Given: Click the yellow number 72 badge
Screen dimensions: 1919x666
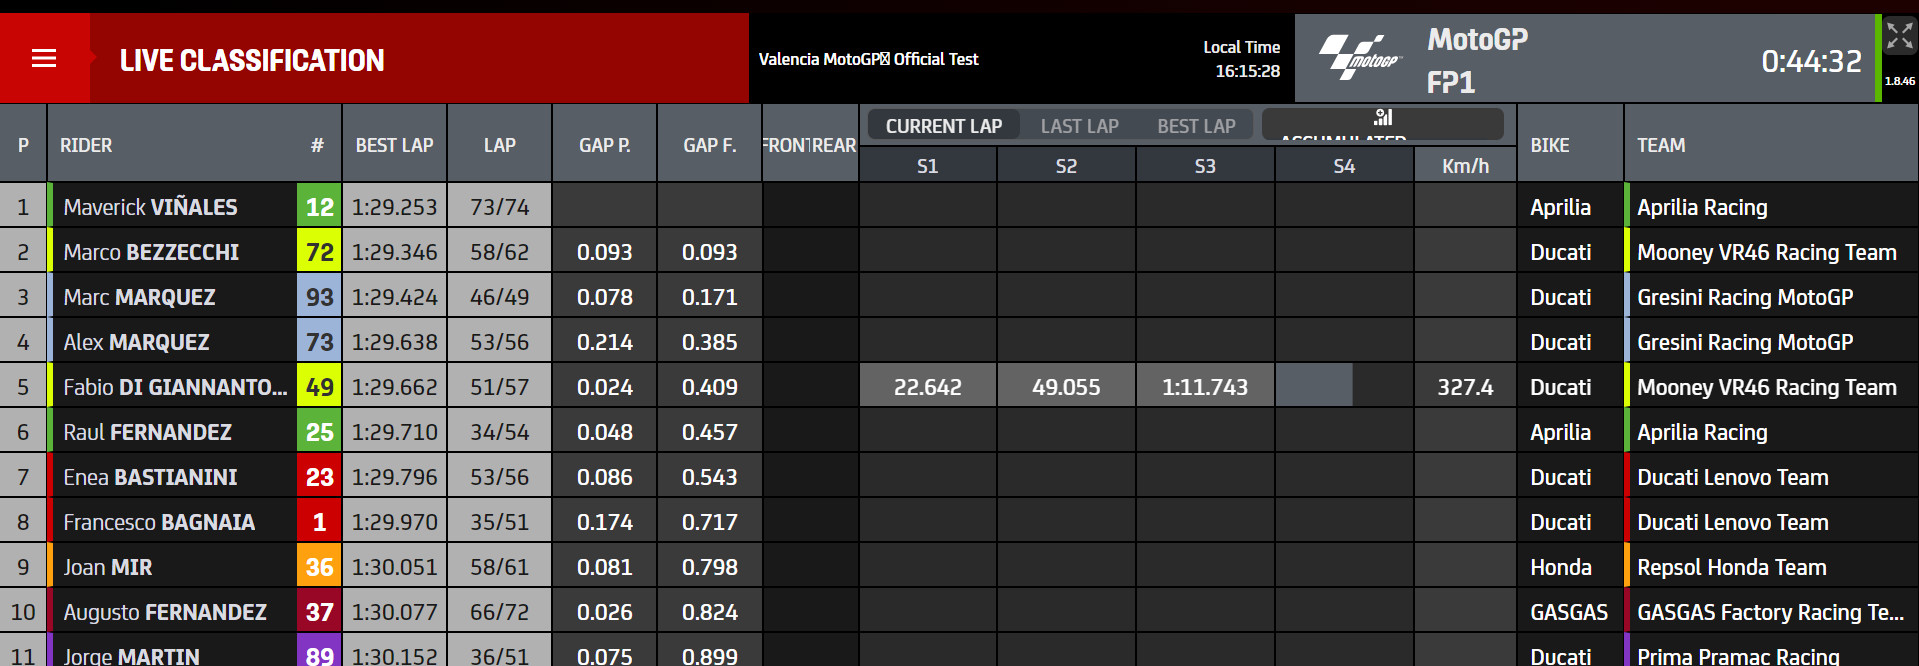Looking at the screenshot, I should [319, 252].
